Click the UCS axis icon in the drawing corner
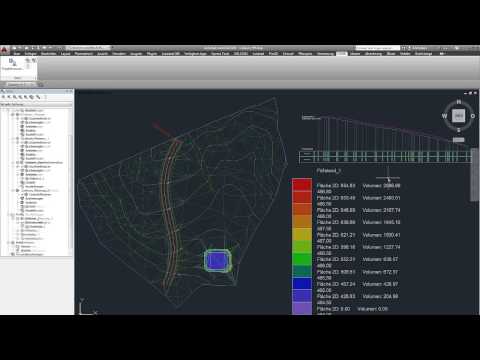This screenshot has width=480, height=360. (x=87, y=307)
